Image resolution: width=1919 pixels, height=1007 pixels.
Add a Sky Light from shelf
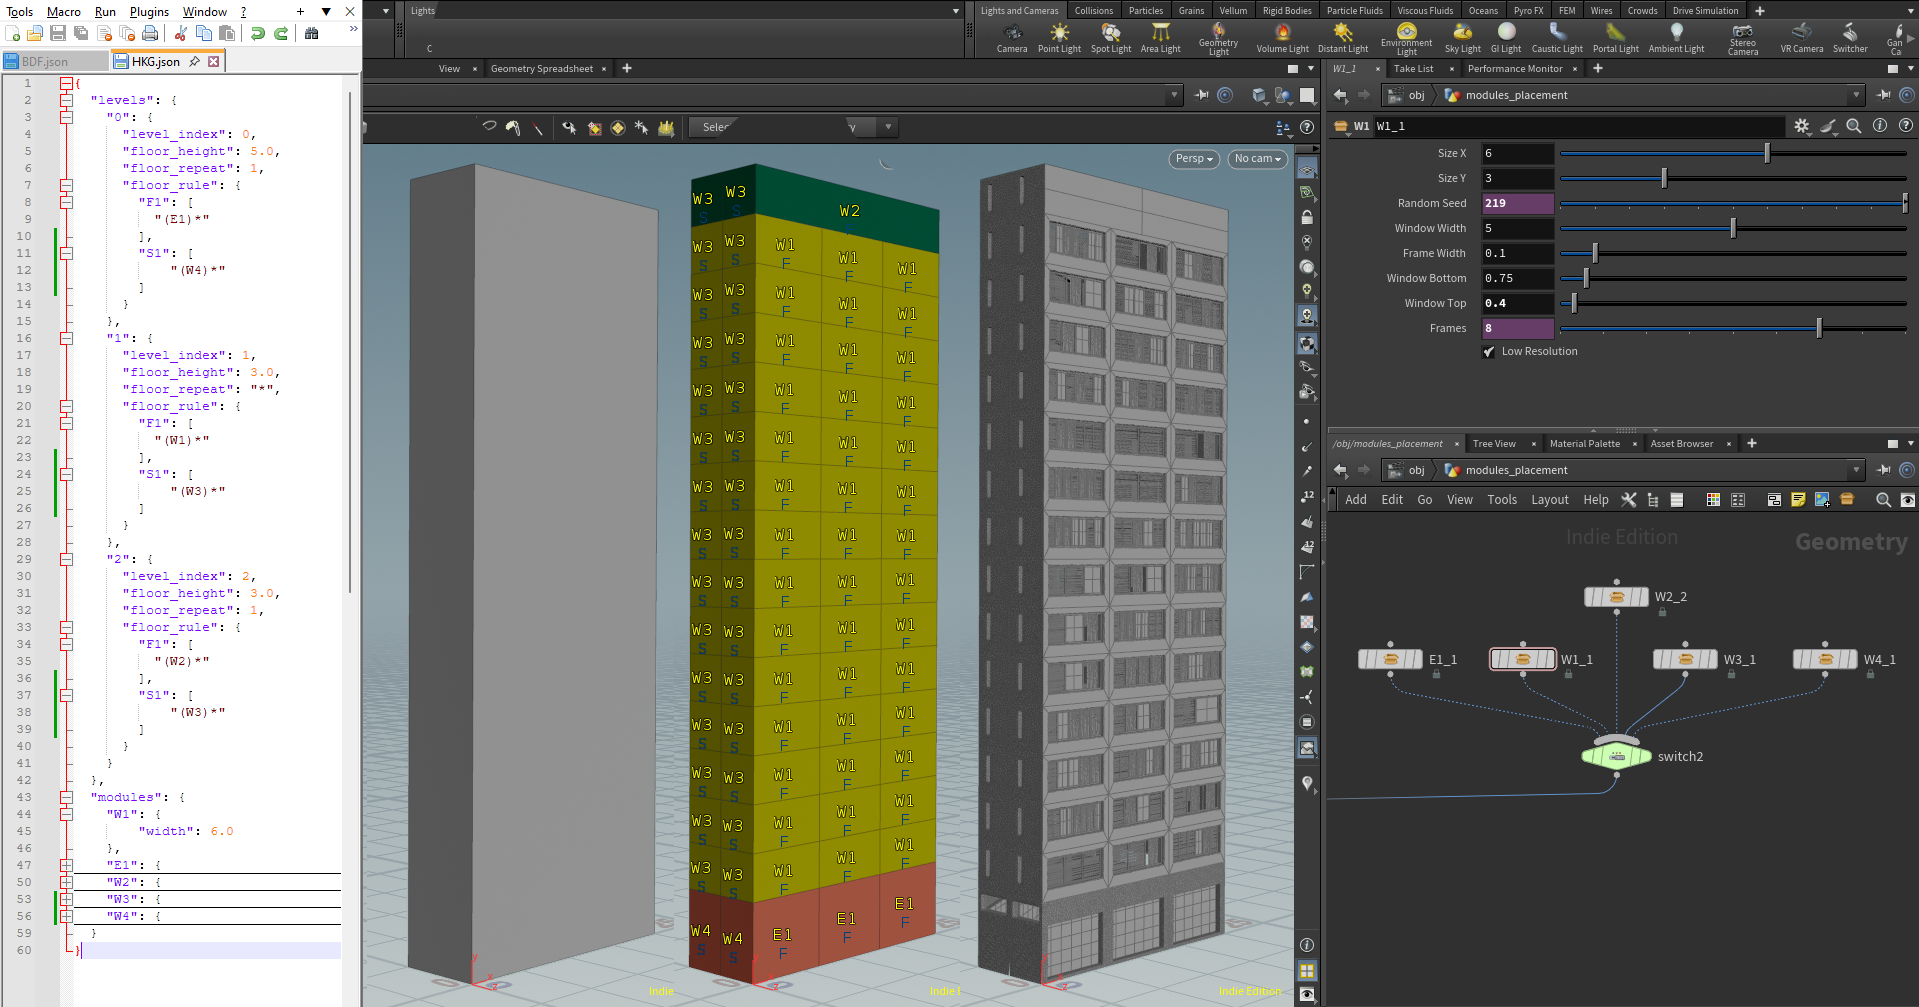pos(1462,38)
